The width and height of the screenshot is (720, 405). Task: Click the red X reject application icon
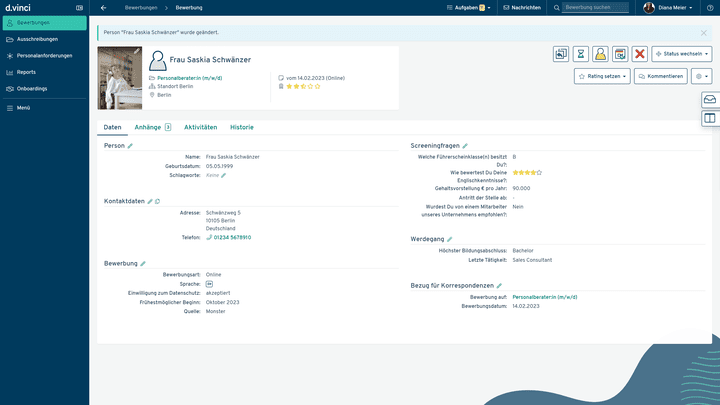click(640, 54)
